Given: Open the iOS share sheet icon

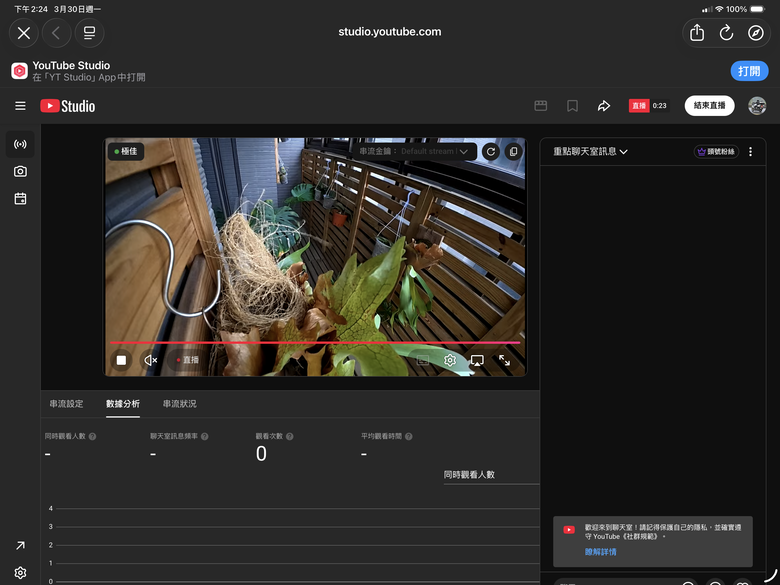Looking at the screenshot, I should (x=697, y=33).
